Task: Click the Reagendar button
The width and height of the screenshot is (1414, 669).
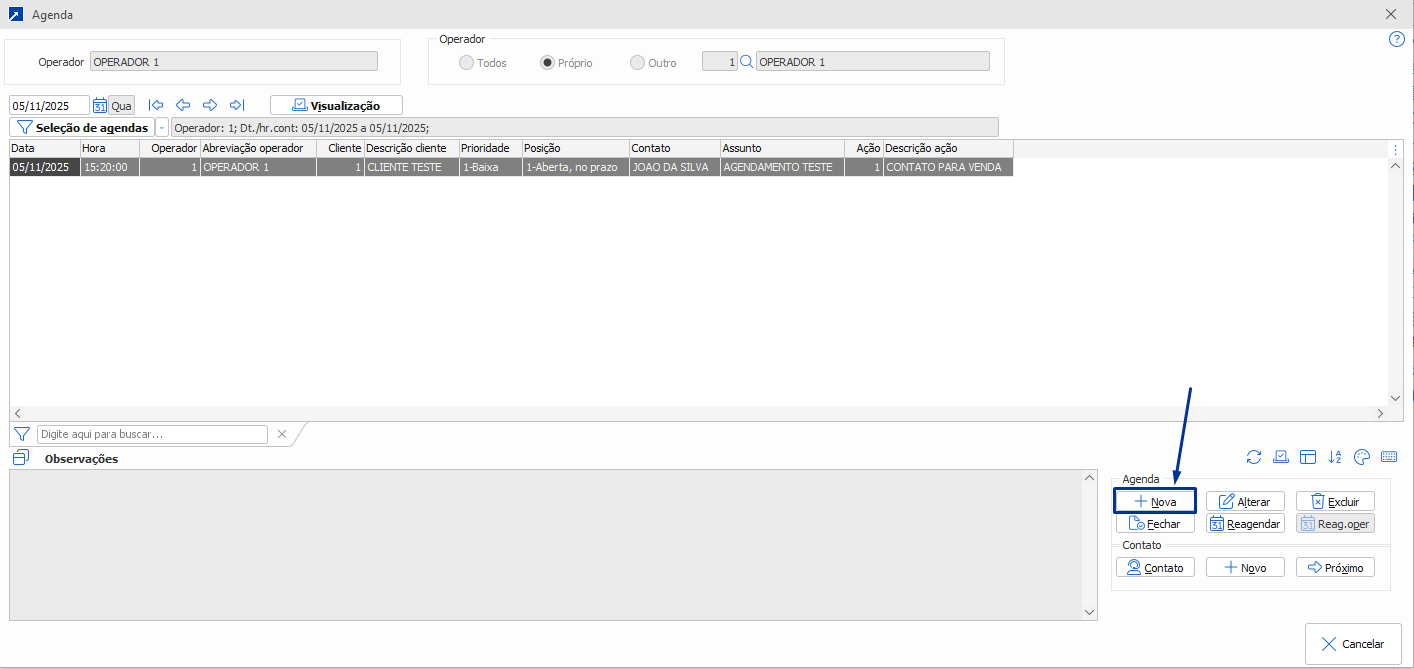Action: coord(1245,523)
